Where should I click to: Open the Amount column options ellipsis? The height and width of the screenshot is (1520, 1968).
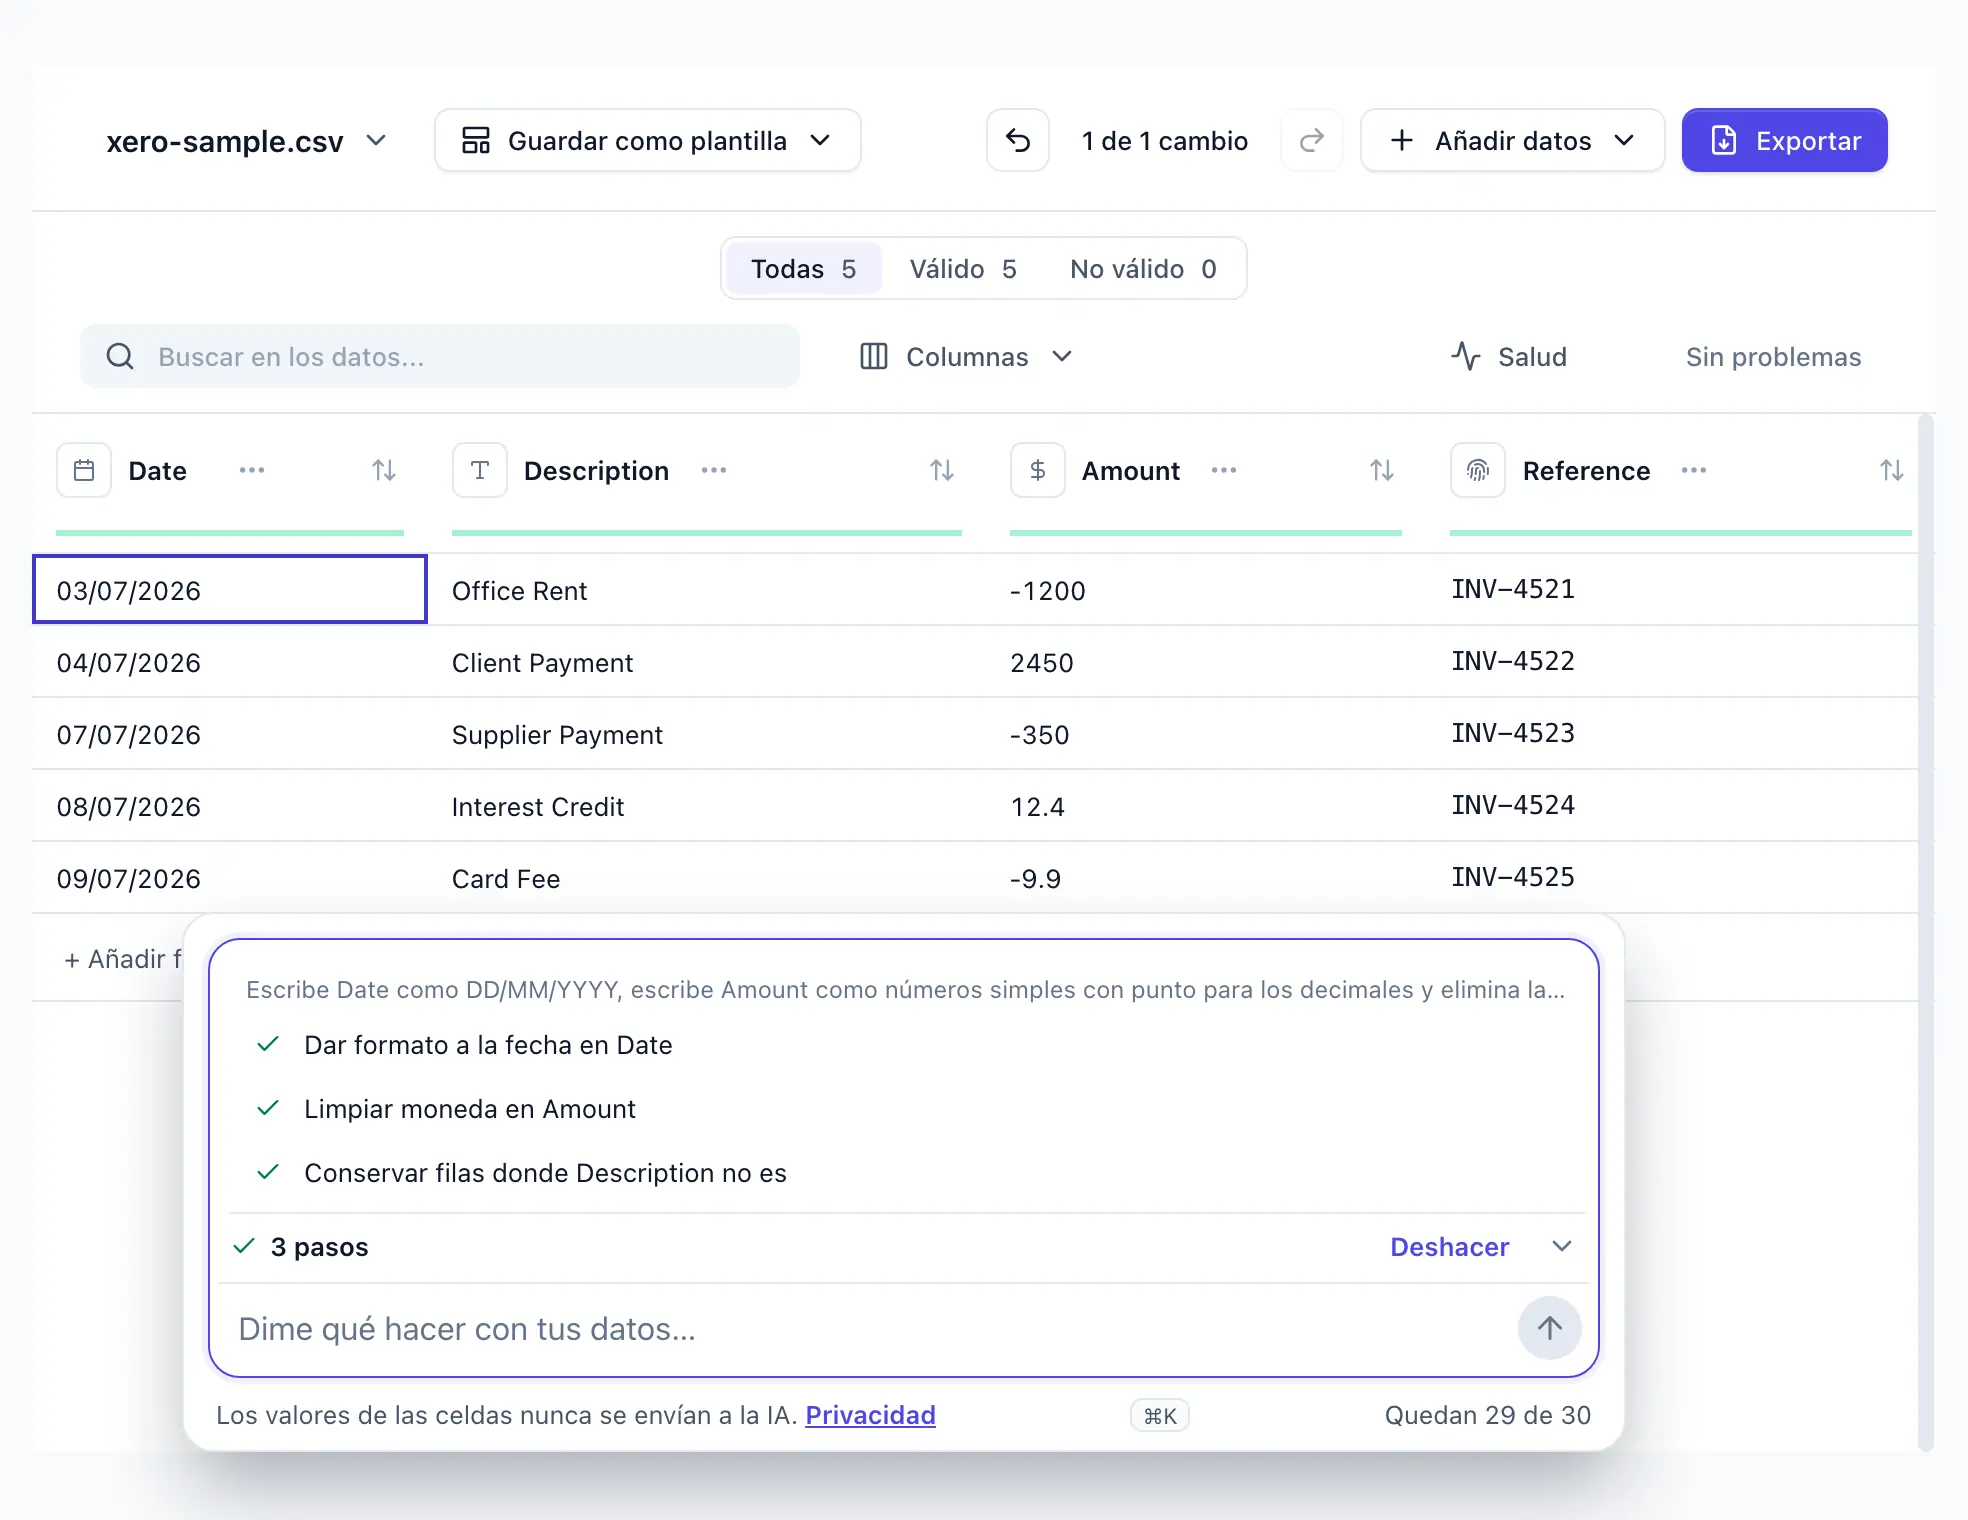(1224, 470)
